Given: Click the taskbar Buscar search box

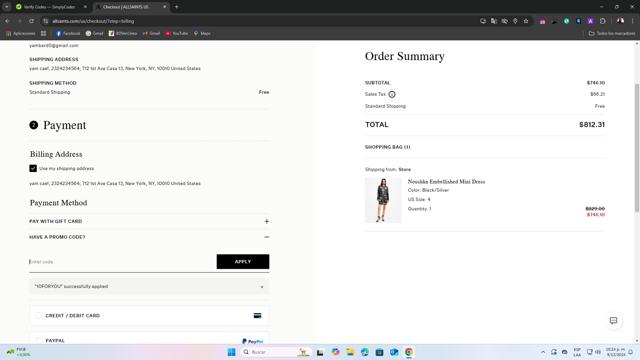Looking at the screenshot, I should [276, 352].
